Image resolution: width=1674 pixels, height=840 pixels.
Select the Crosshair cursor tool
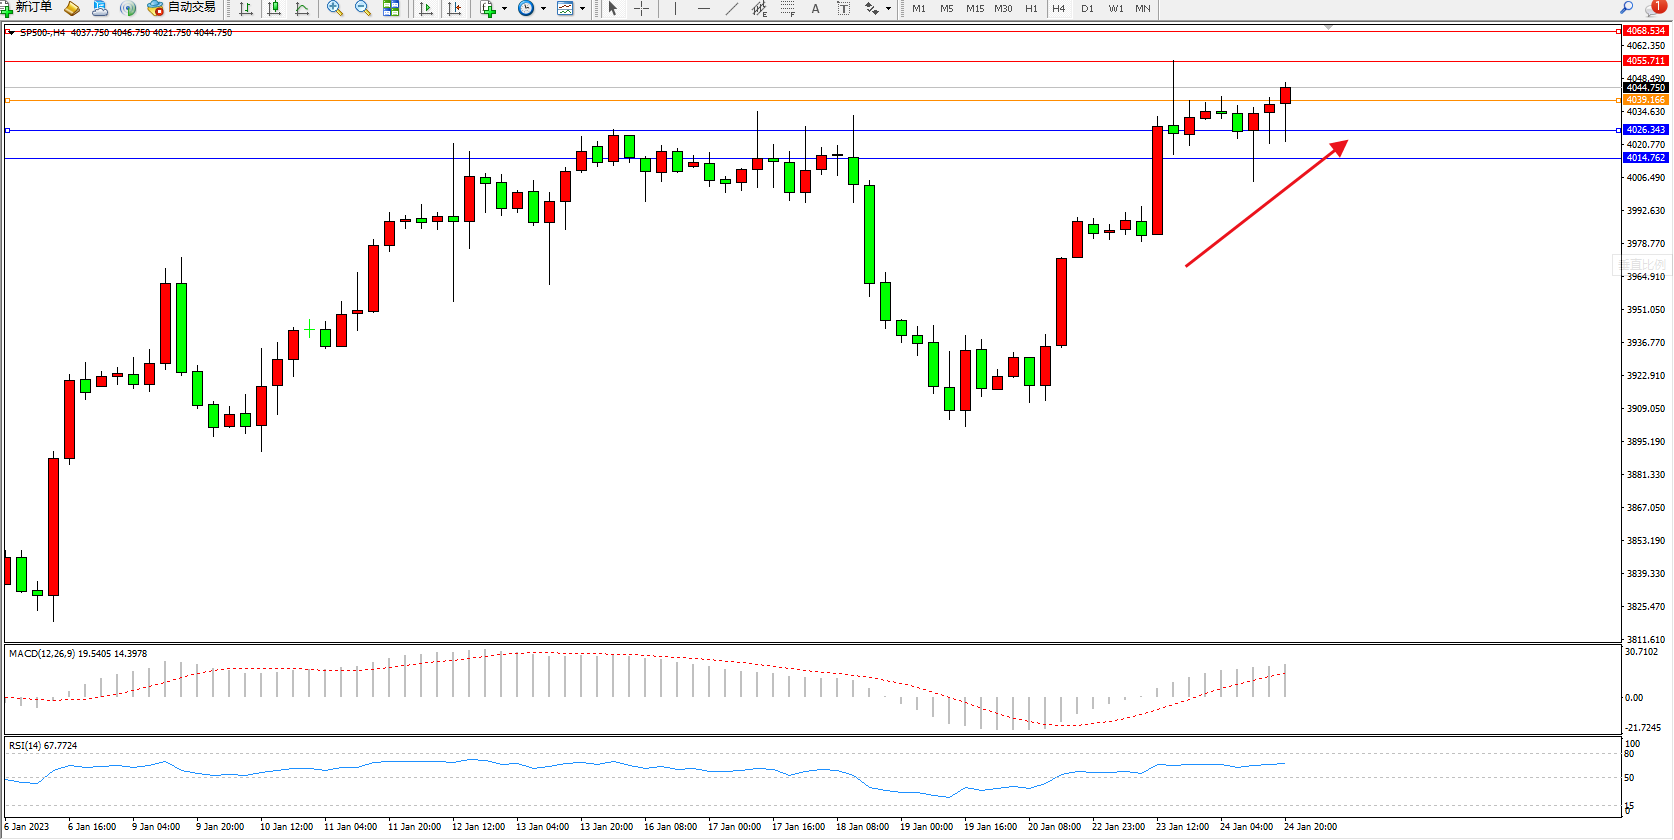642,8
